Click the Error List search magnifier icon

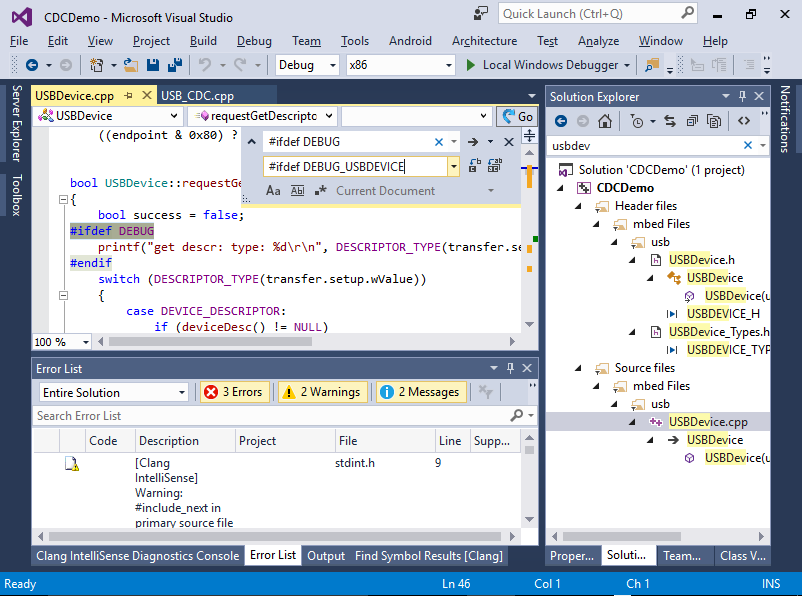coord(517,415)
